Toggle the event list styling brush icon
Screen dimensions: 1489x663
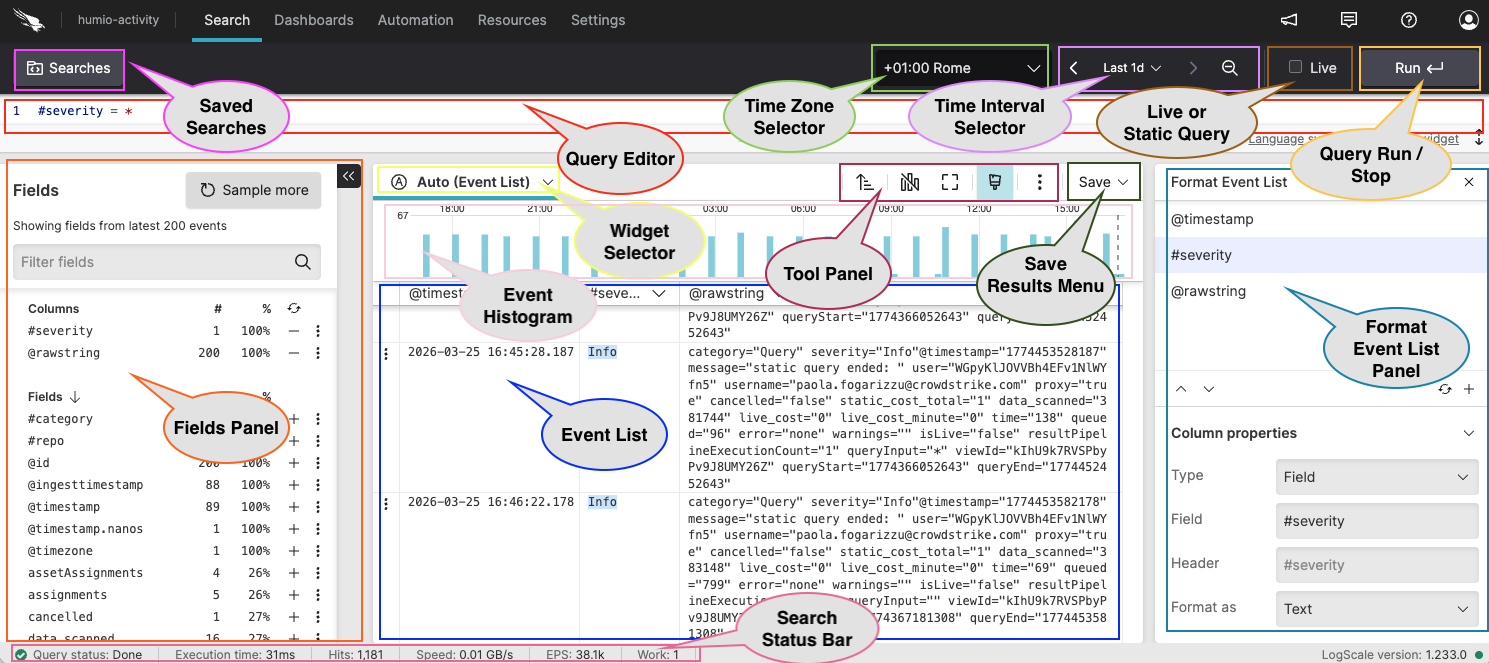pyautogui.click(x=994, y=182)
